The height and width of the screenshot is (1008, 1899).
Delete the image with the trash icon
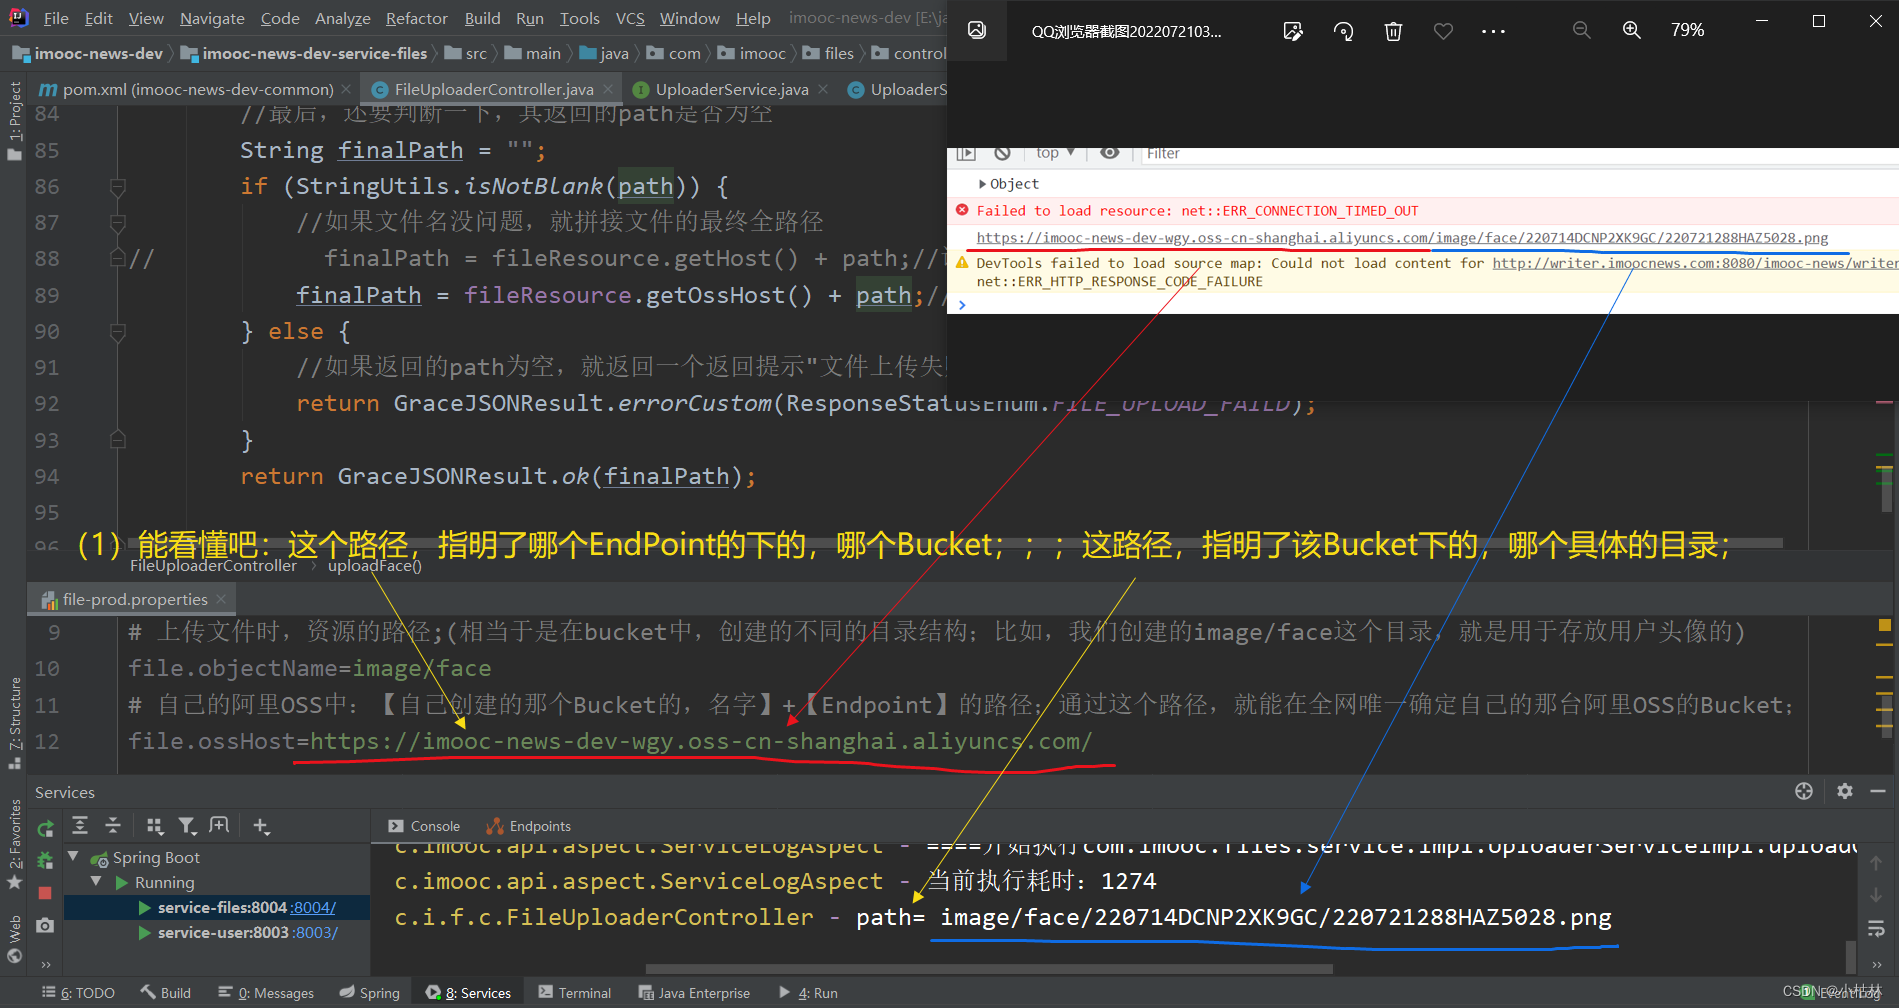point(1393,31)
